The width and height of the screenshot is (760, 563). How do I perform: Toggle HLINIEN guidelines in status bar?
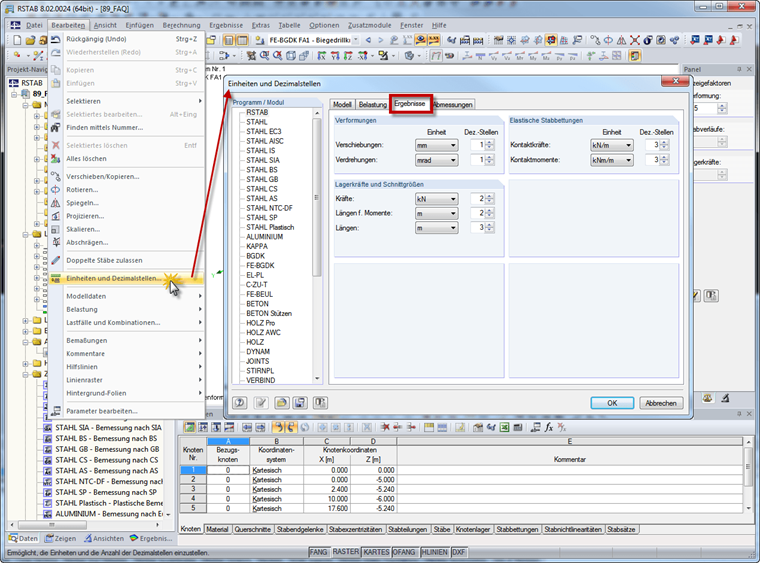pos(434,552)
